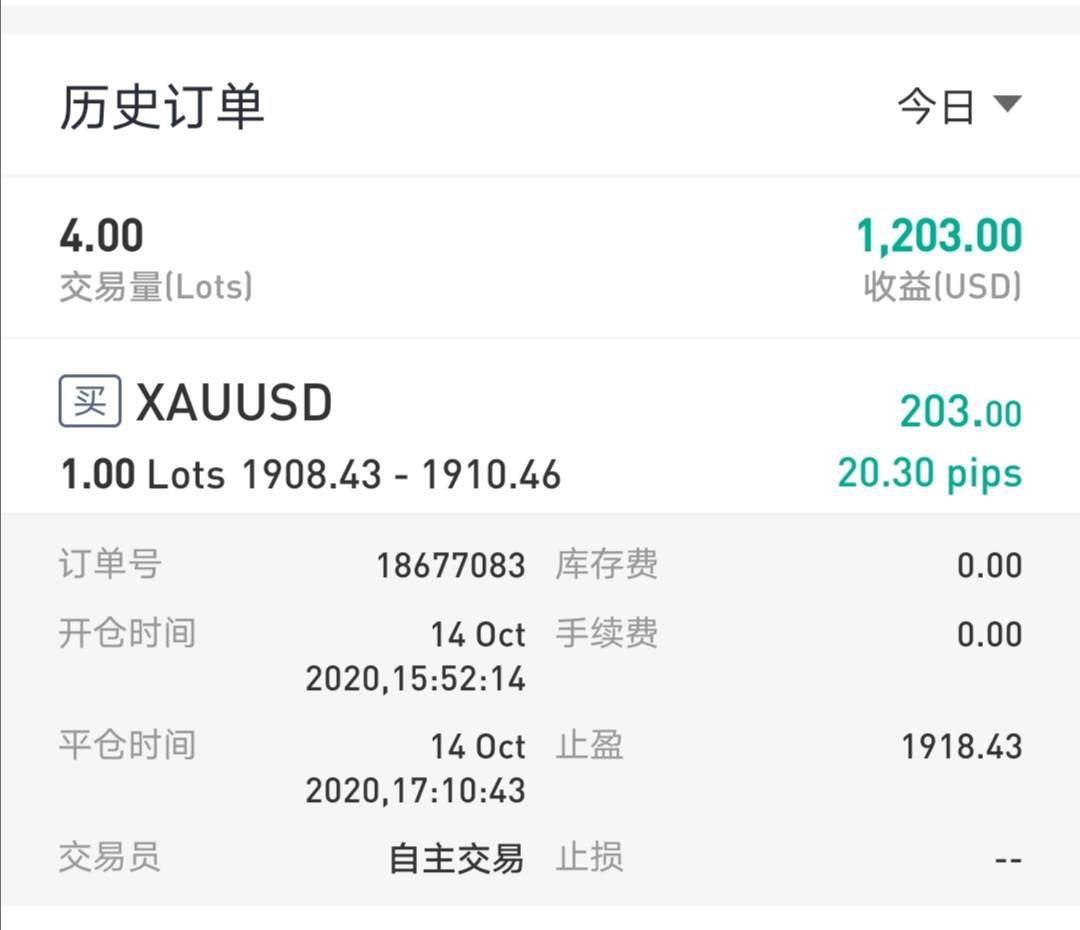Image resolution: width=1080 pixels, height=930 pixels.
Task: Click the opening time 15:52:14 value
Action: pyautogui.click(x=415, y=679)
